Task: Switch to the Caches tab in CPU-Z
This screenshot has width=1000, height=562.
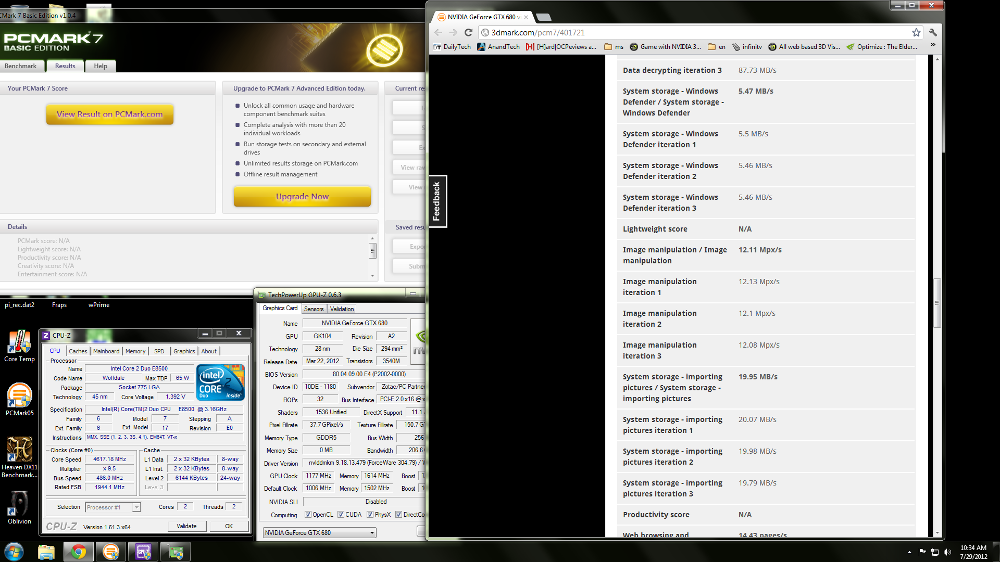Action: click(x=78, y=351)
